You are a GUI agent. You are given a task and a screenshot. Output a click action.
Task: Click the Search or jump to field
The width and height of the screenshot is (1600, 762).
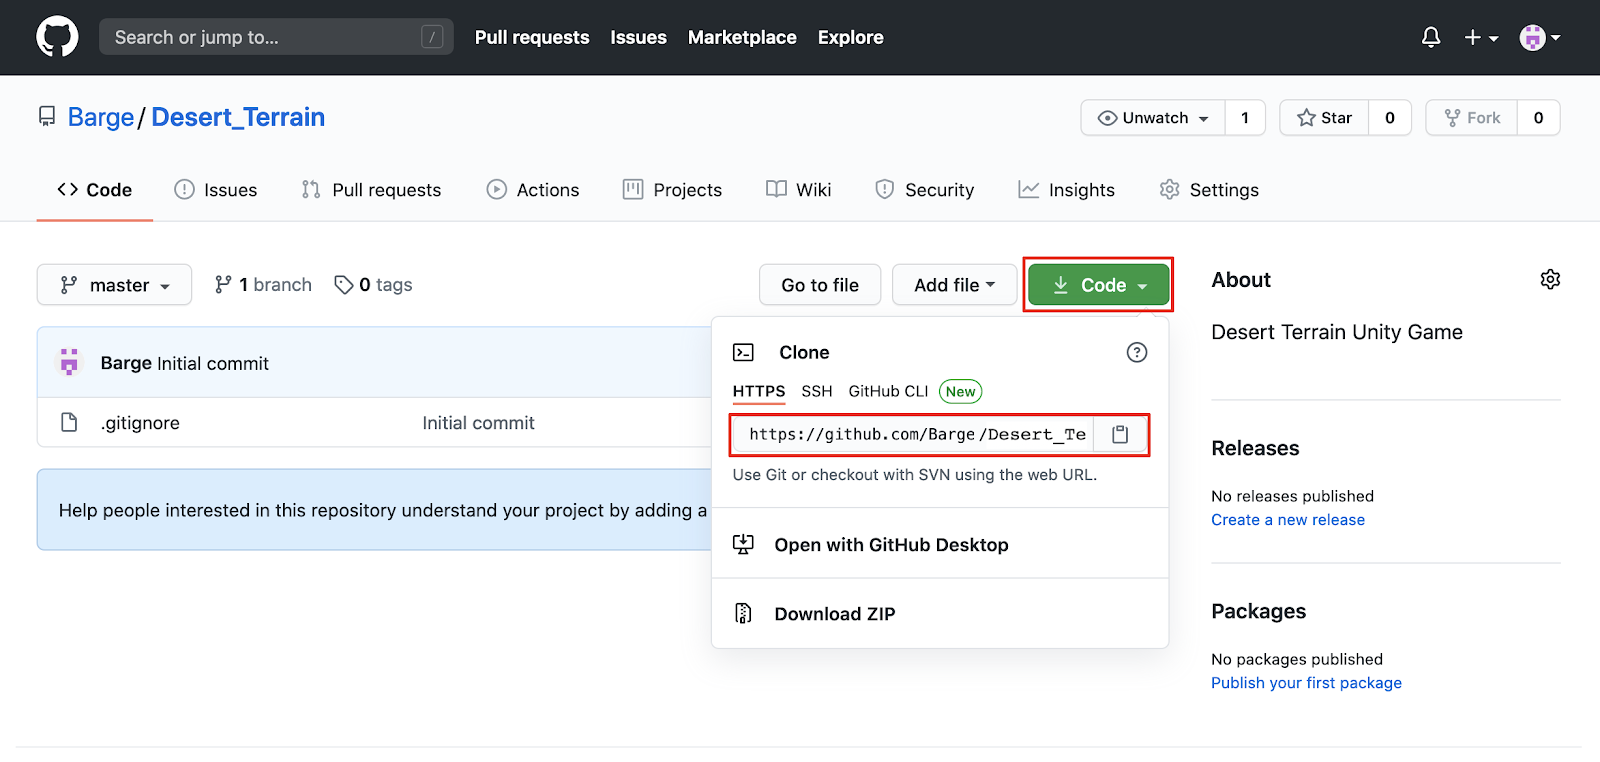click(265, 37)
